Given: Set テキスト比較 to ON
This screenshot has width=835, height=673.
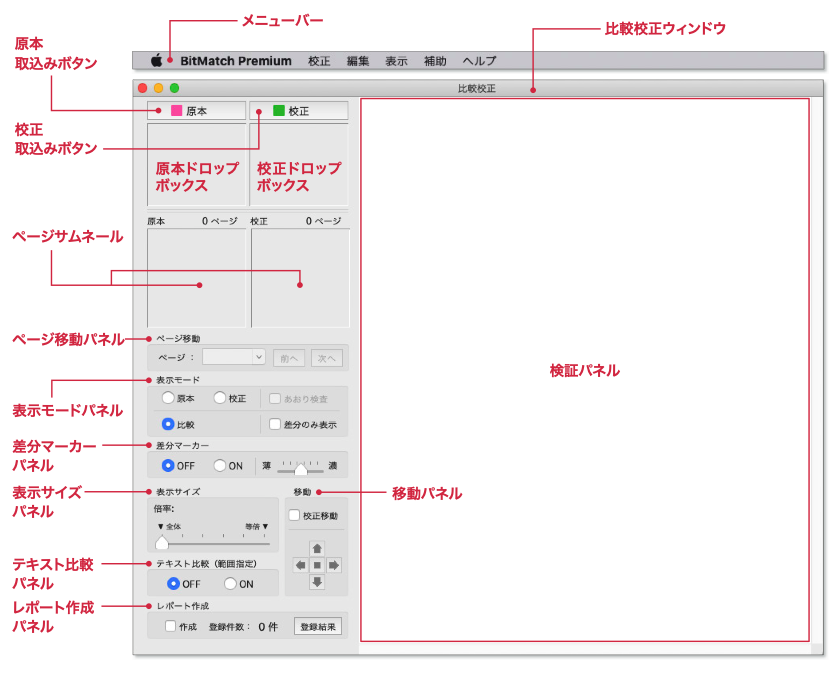Looking at the screenshot, I should pos(230,584).
